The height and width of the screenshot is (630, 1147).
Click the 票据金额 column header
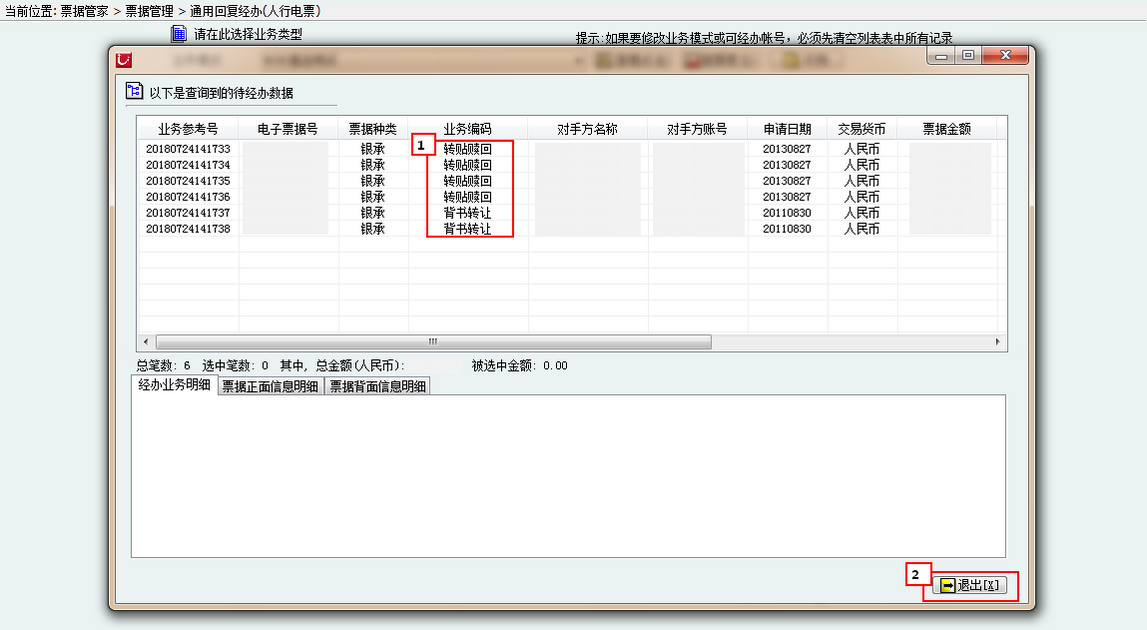(x=946, y=130)
